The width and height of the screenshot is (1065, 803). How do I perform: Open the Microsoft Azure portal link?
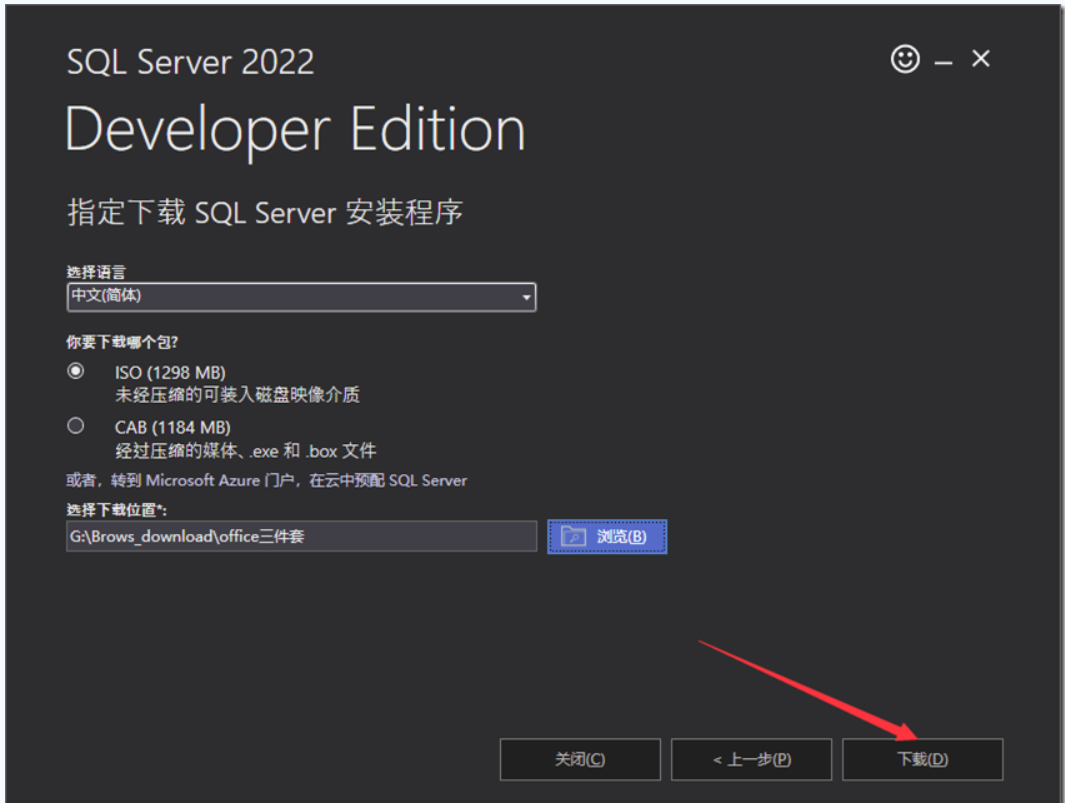(266, 480)
